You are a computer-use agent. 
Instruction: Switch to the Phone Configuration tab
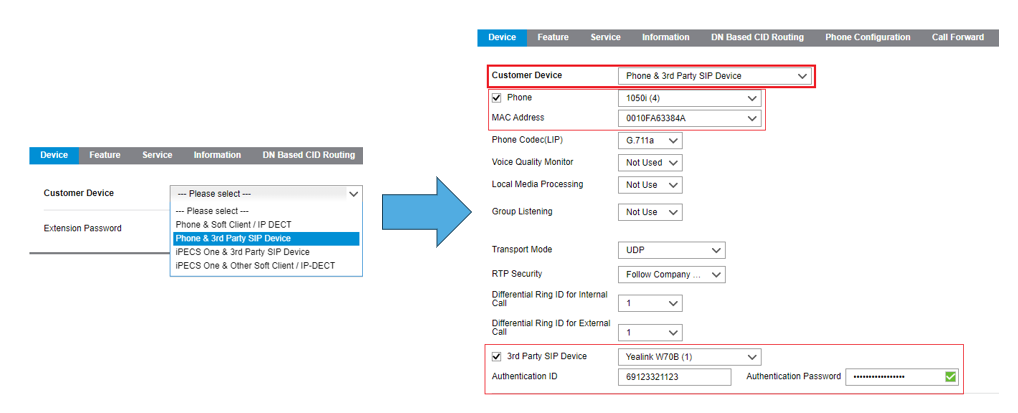tap(867, 38)
